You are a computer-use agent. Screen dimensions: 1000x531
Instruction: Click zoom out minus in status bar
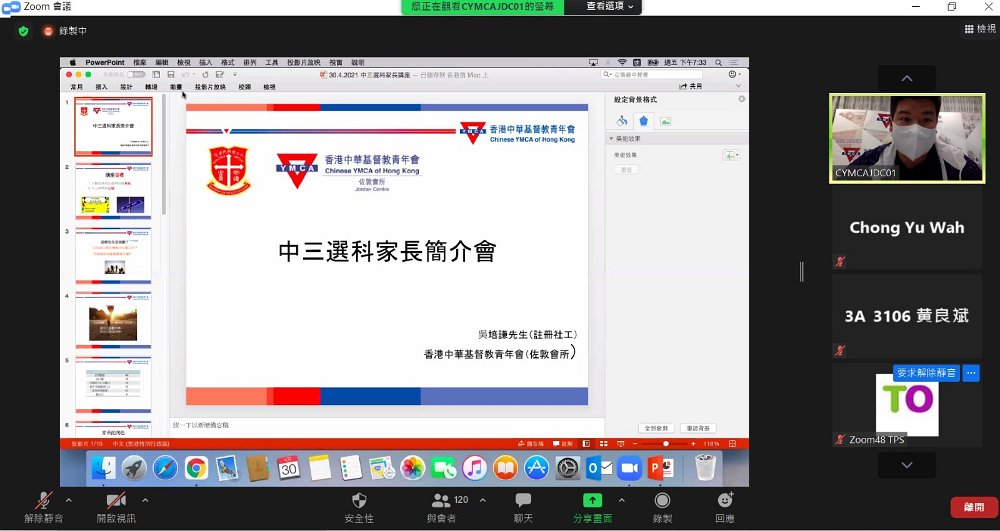point(635,443)
